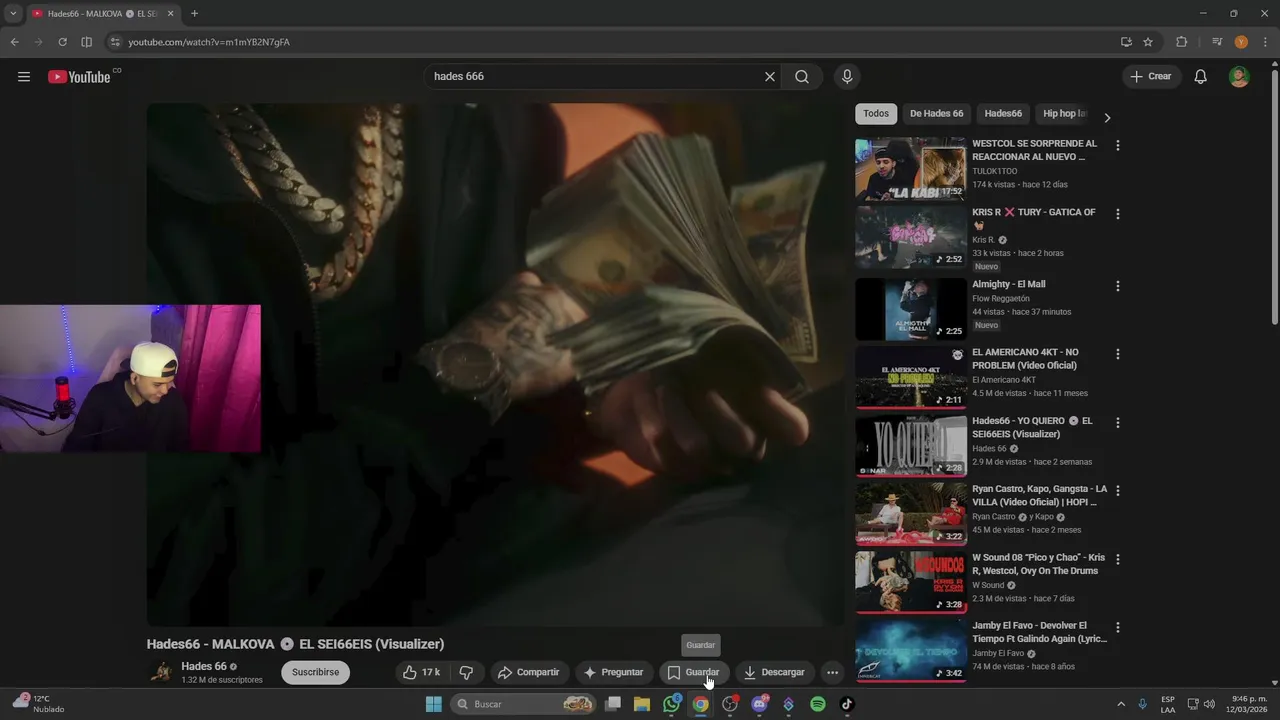Start voice search with the microphone
Screen dimensions: 1280x720
pos(847,77)
